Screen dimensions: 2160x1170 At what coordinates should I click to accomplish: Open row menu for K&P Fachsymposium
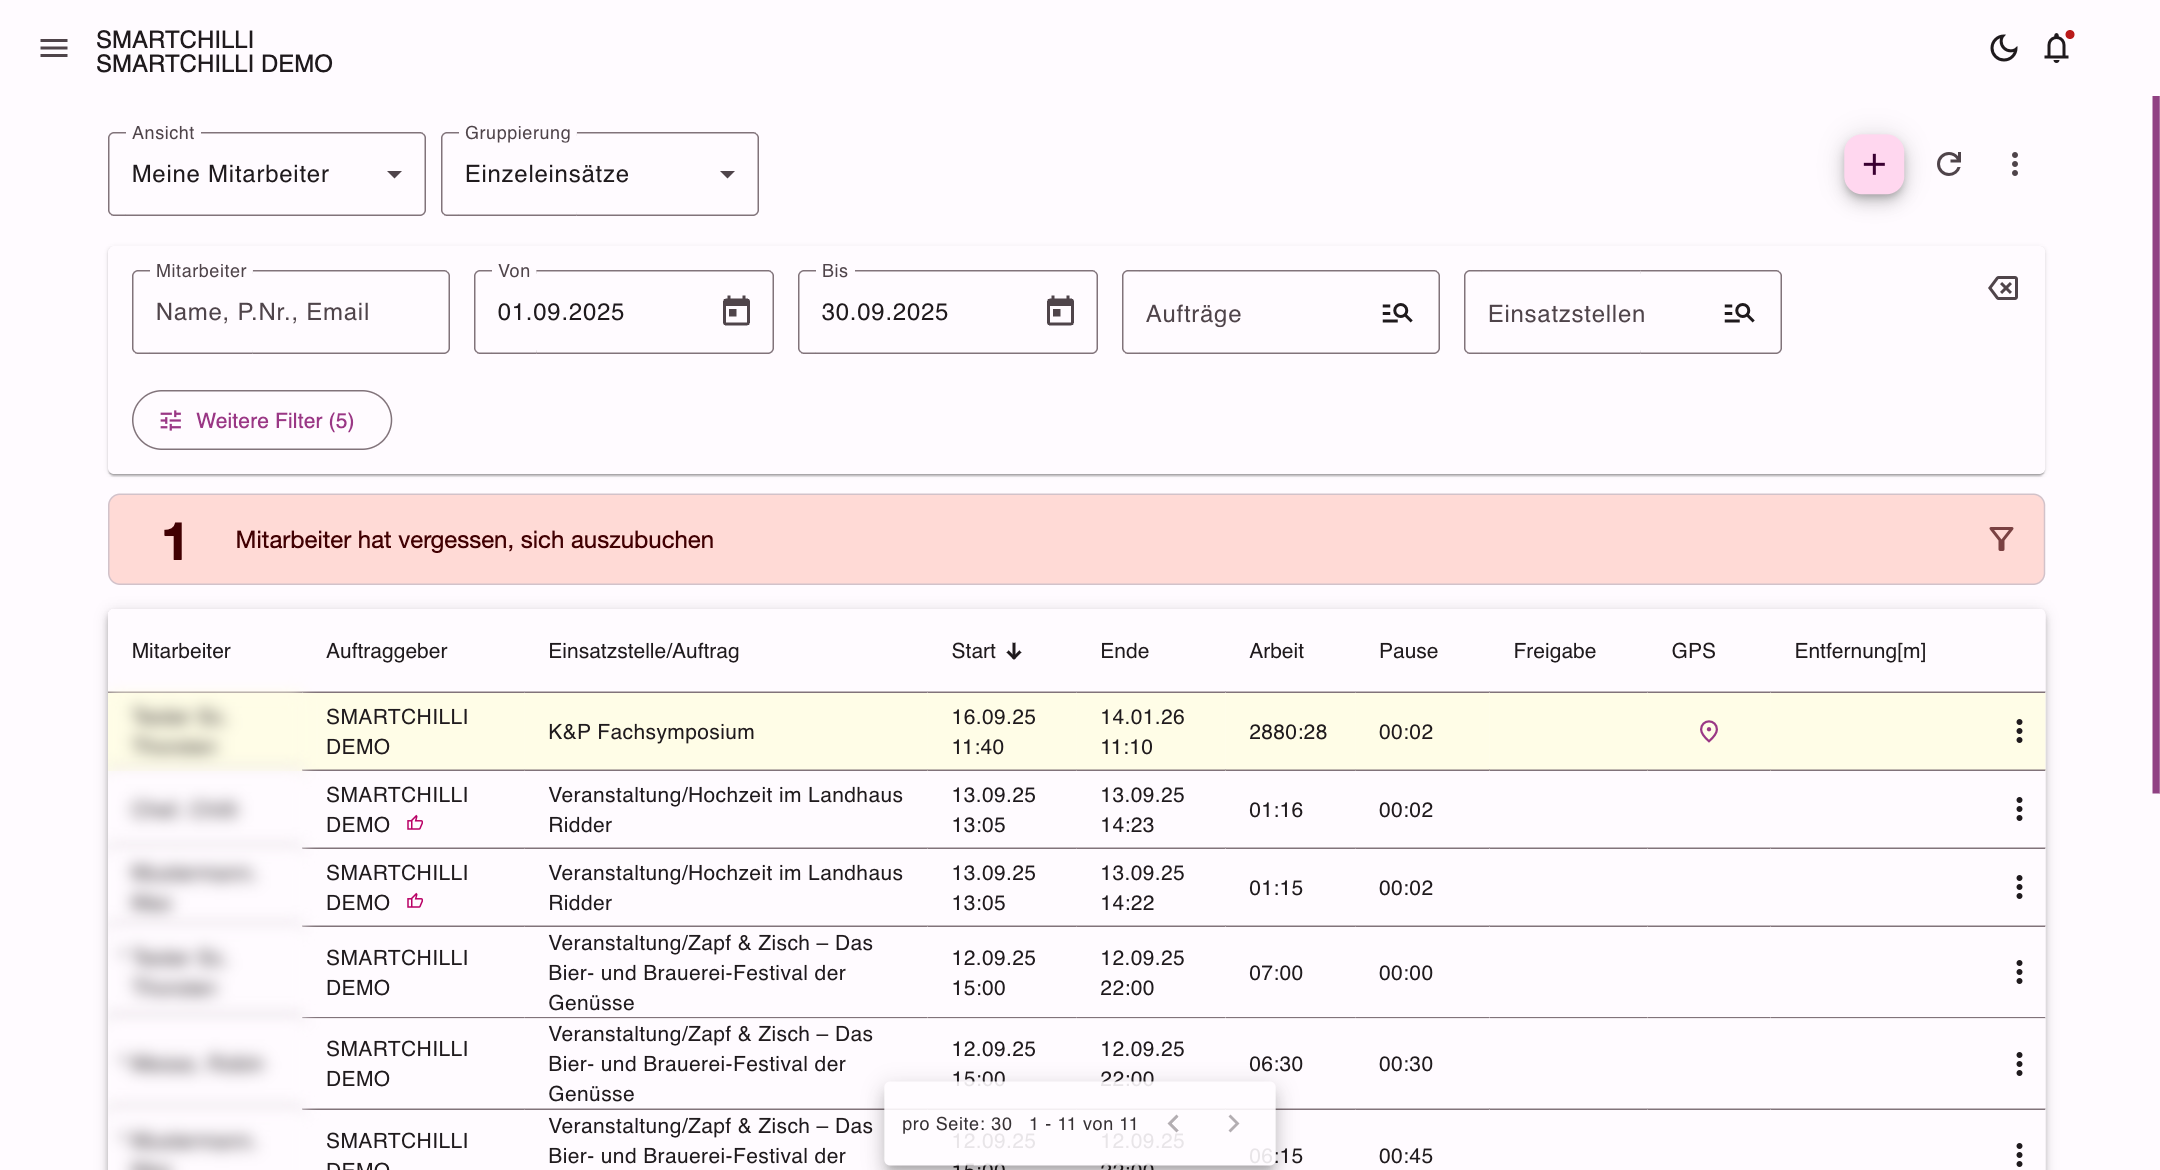point(2019,732)
